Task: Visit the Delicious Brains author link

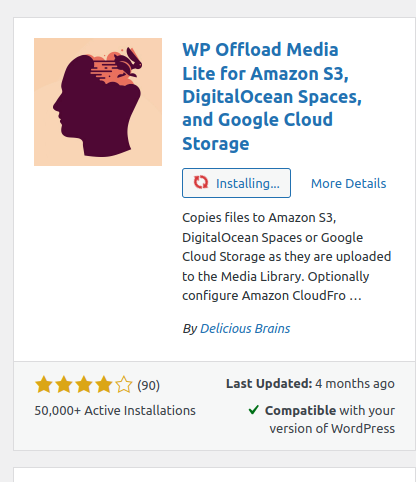Action: 245,329
